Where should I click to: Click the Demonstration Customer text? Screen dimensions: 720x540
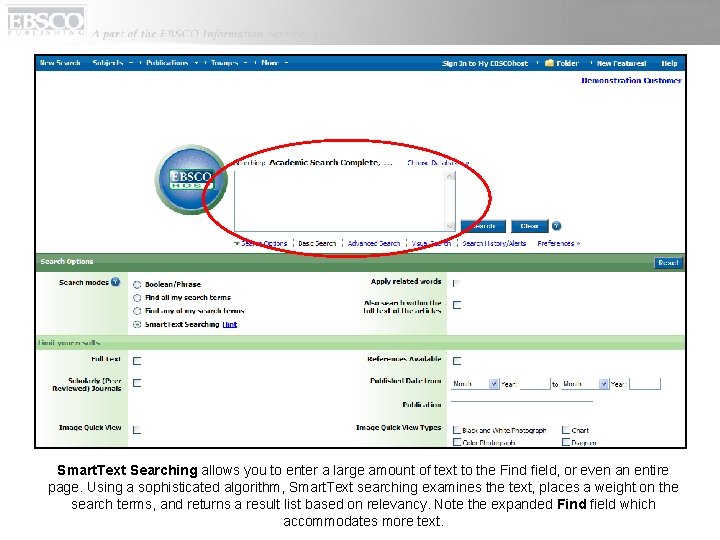pyautogui.click(x=631, y=80)
